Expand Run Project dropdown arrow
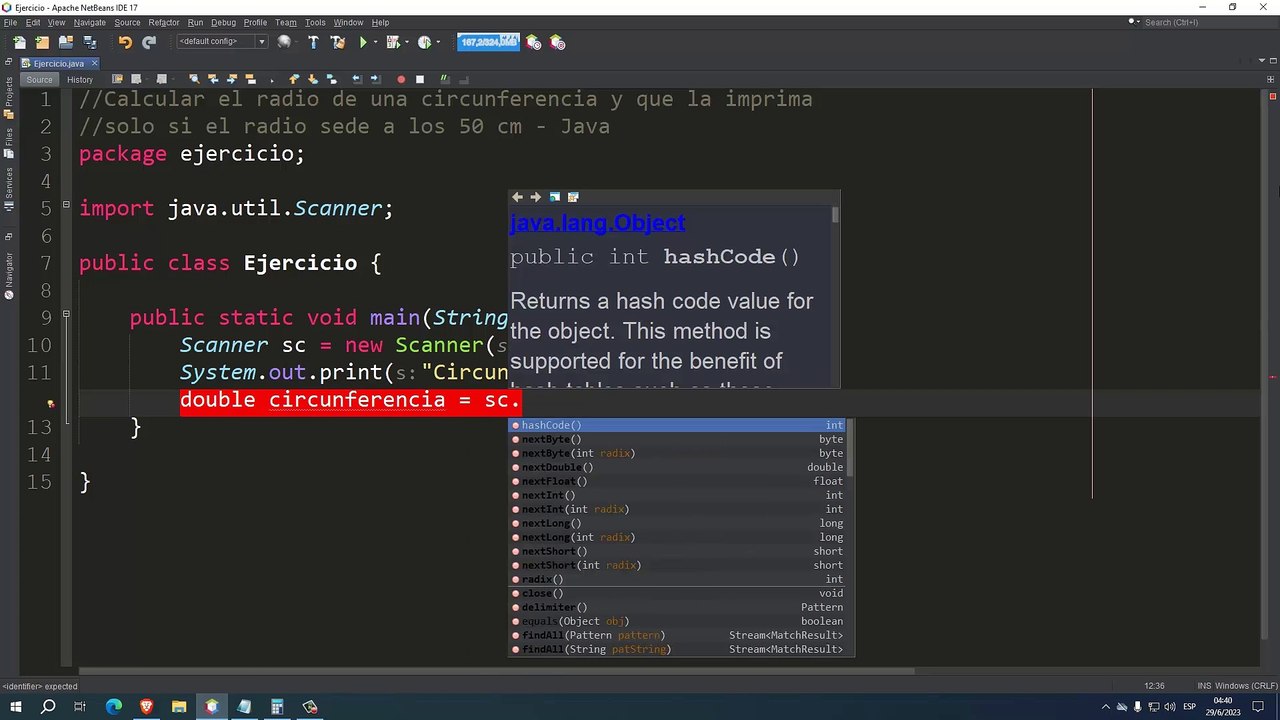This screenshot has width=1280, height=720. [x=376, y=42]
